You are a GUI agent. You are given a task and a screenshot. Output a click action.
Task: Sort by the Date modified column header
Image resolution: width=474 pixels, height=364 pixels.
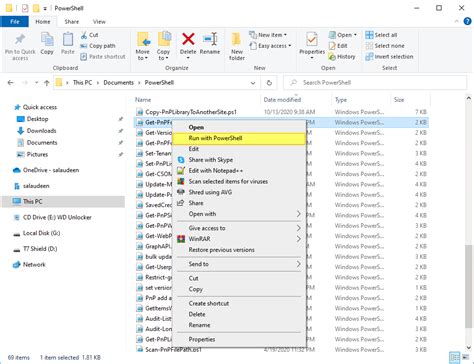pos(282,100)
